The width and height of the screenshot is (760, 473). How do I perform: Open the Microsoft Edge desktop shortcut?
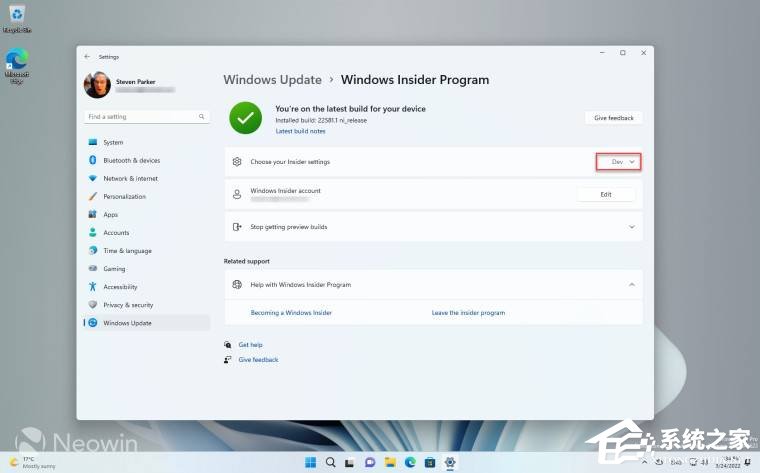pyautogui.click(x=17, y=65)
